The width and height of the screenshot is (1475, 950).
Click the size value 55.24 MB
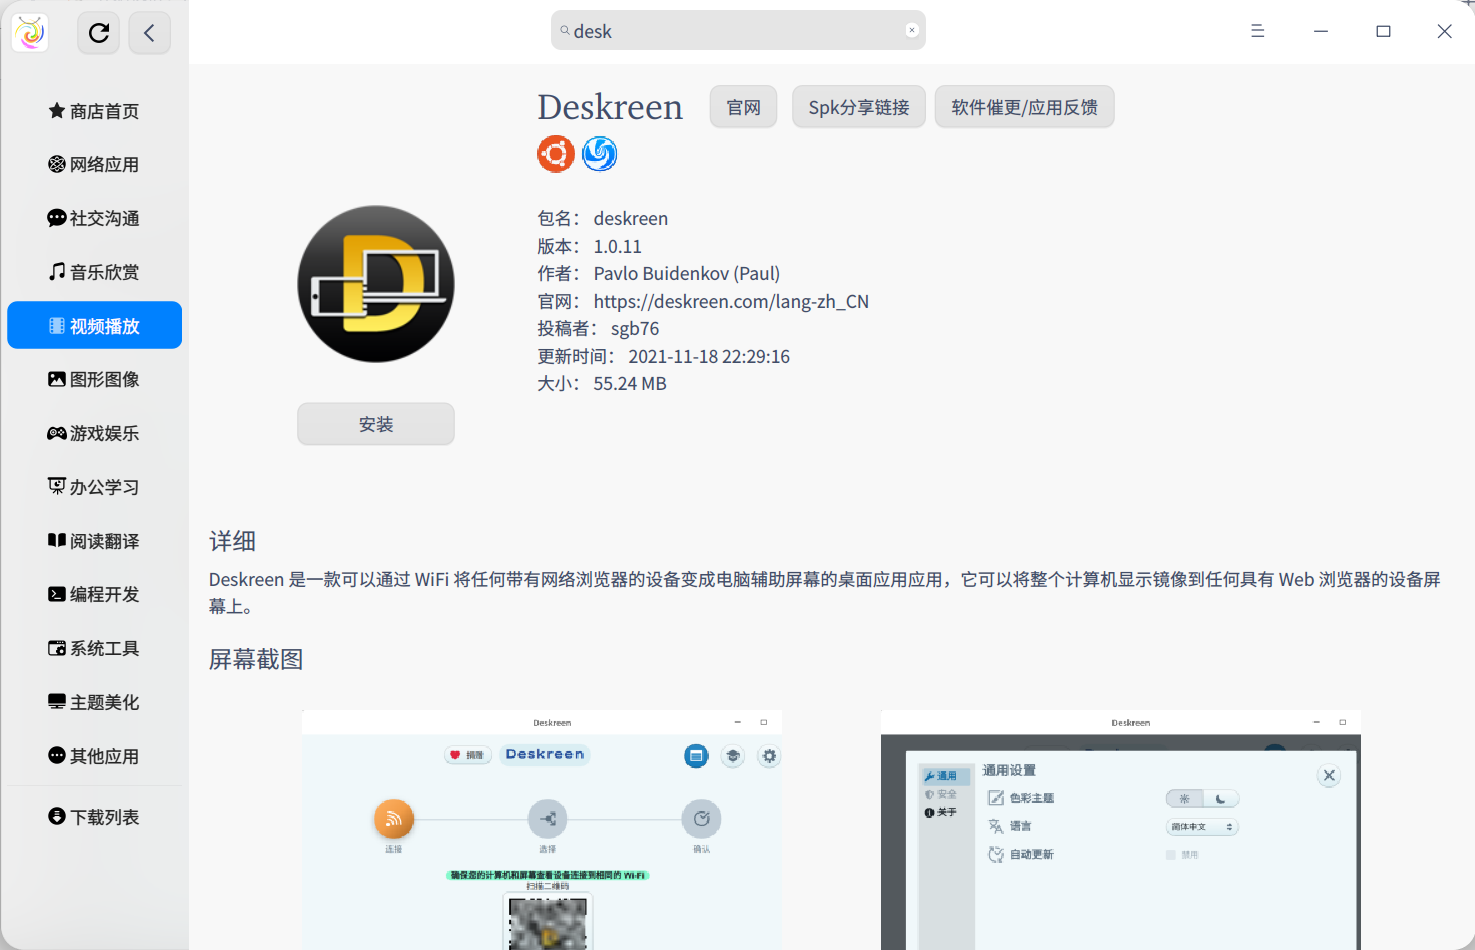coord(630,384)
